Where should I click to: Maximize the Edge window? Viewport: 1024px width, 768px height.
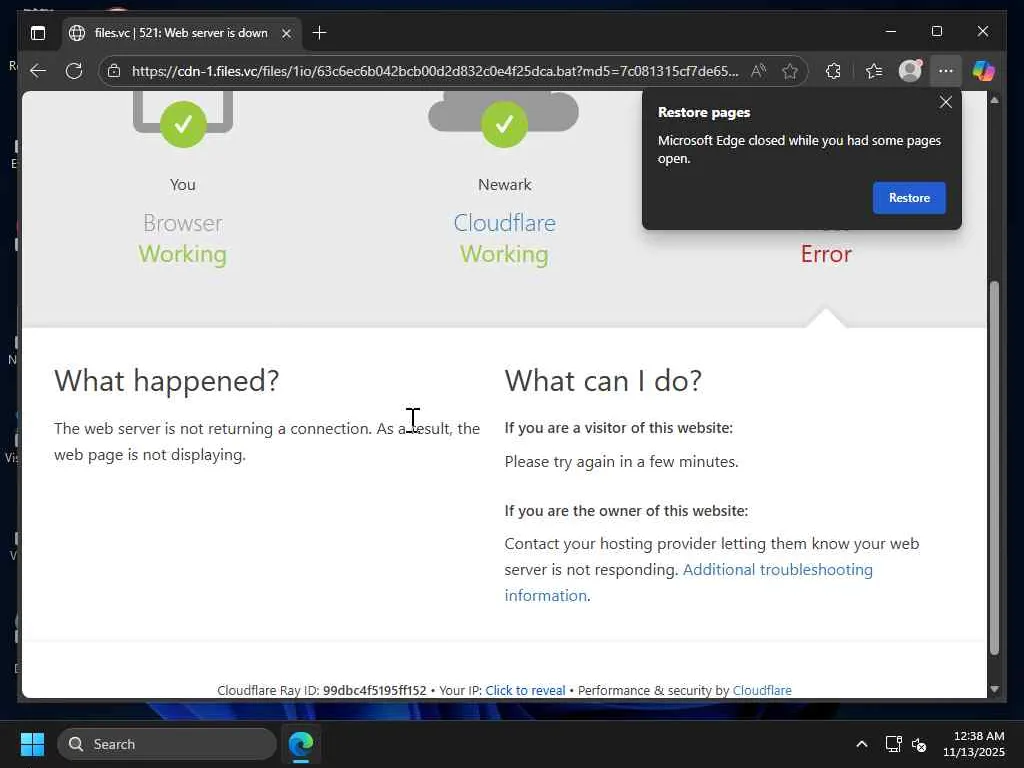[x=936, y=31]
